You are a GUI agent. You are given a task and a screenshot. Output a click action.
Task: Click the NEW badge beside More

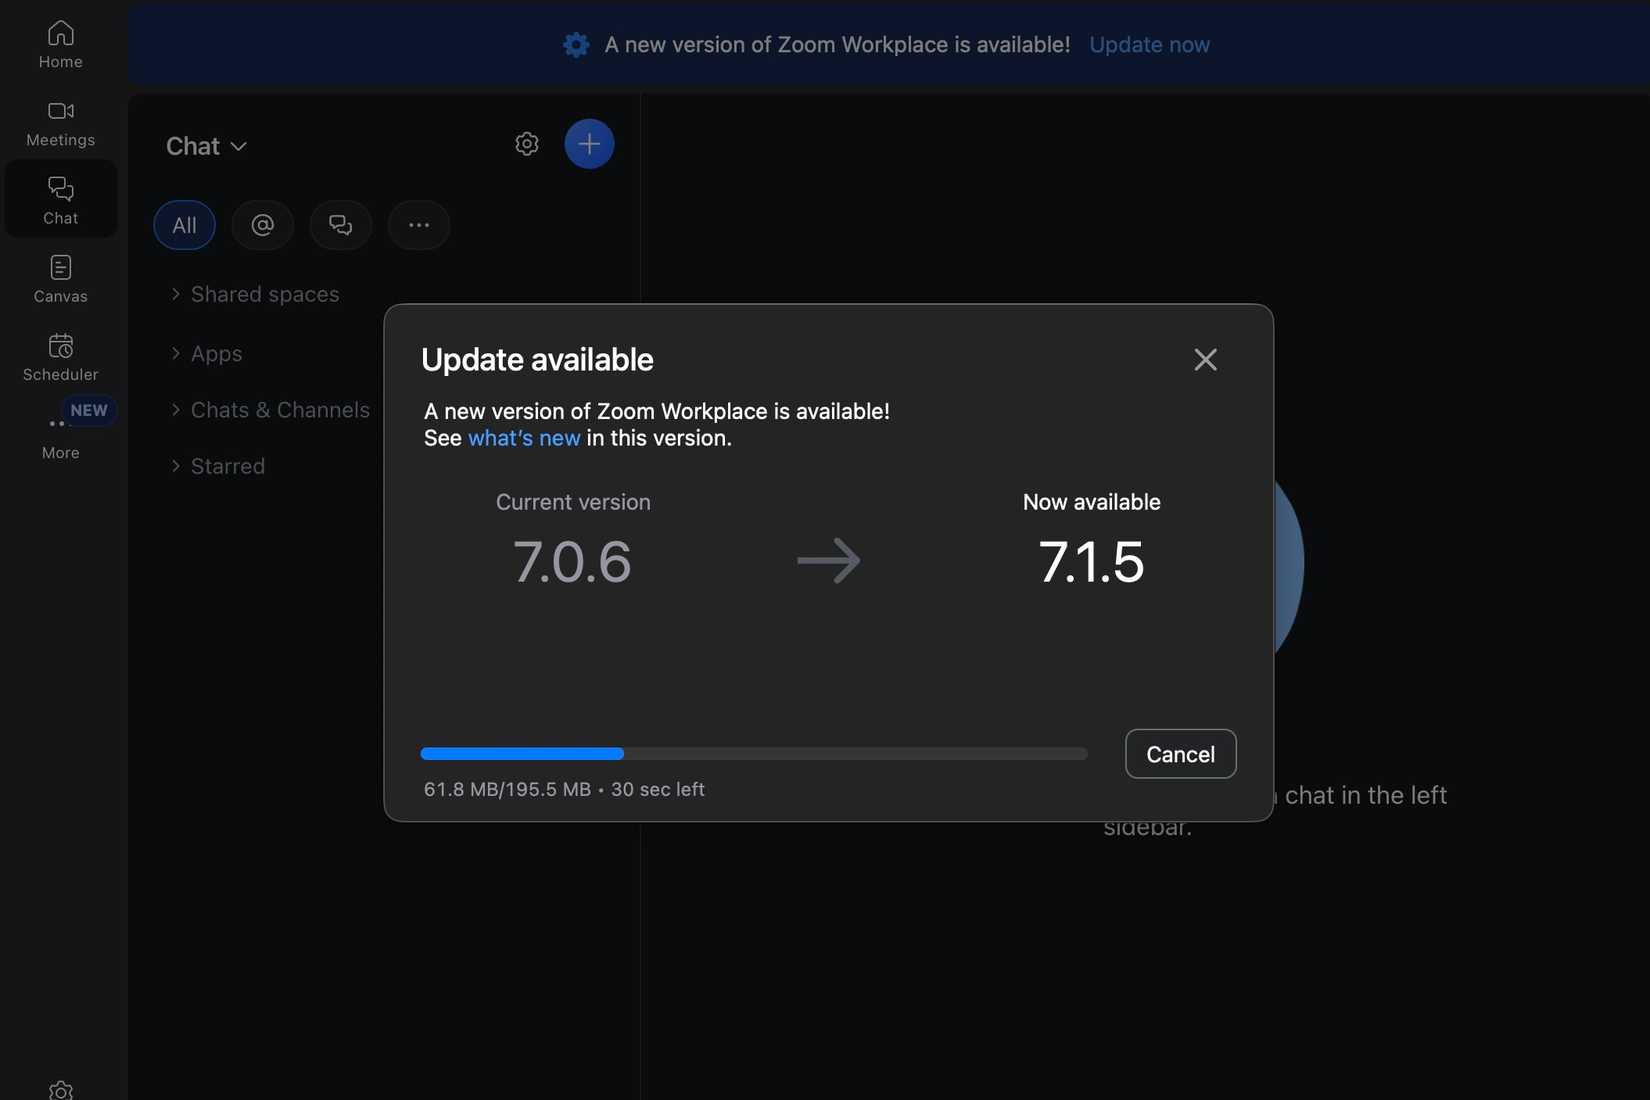[x=89, y=410]
